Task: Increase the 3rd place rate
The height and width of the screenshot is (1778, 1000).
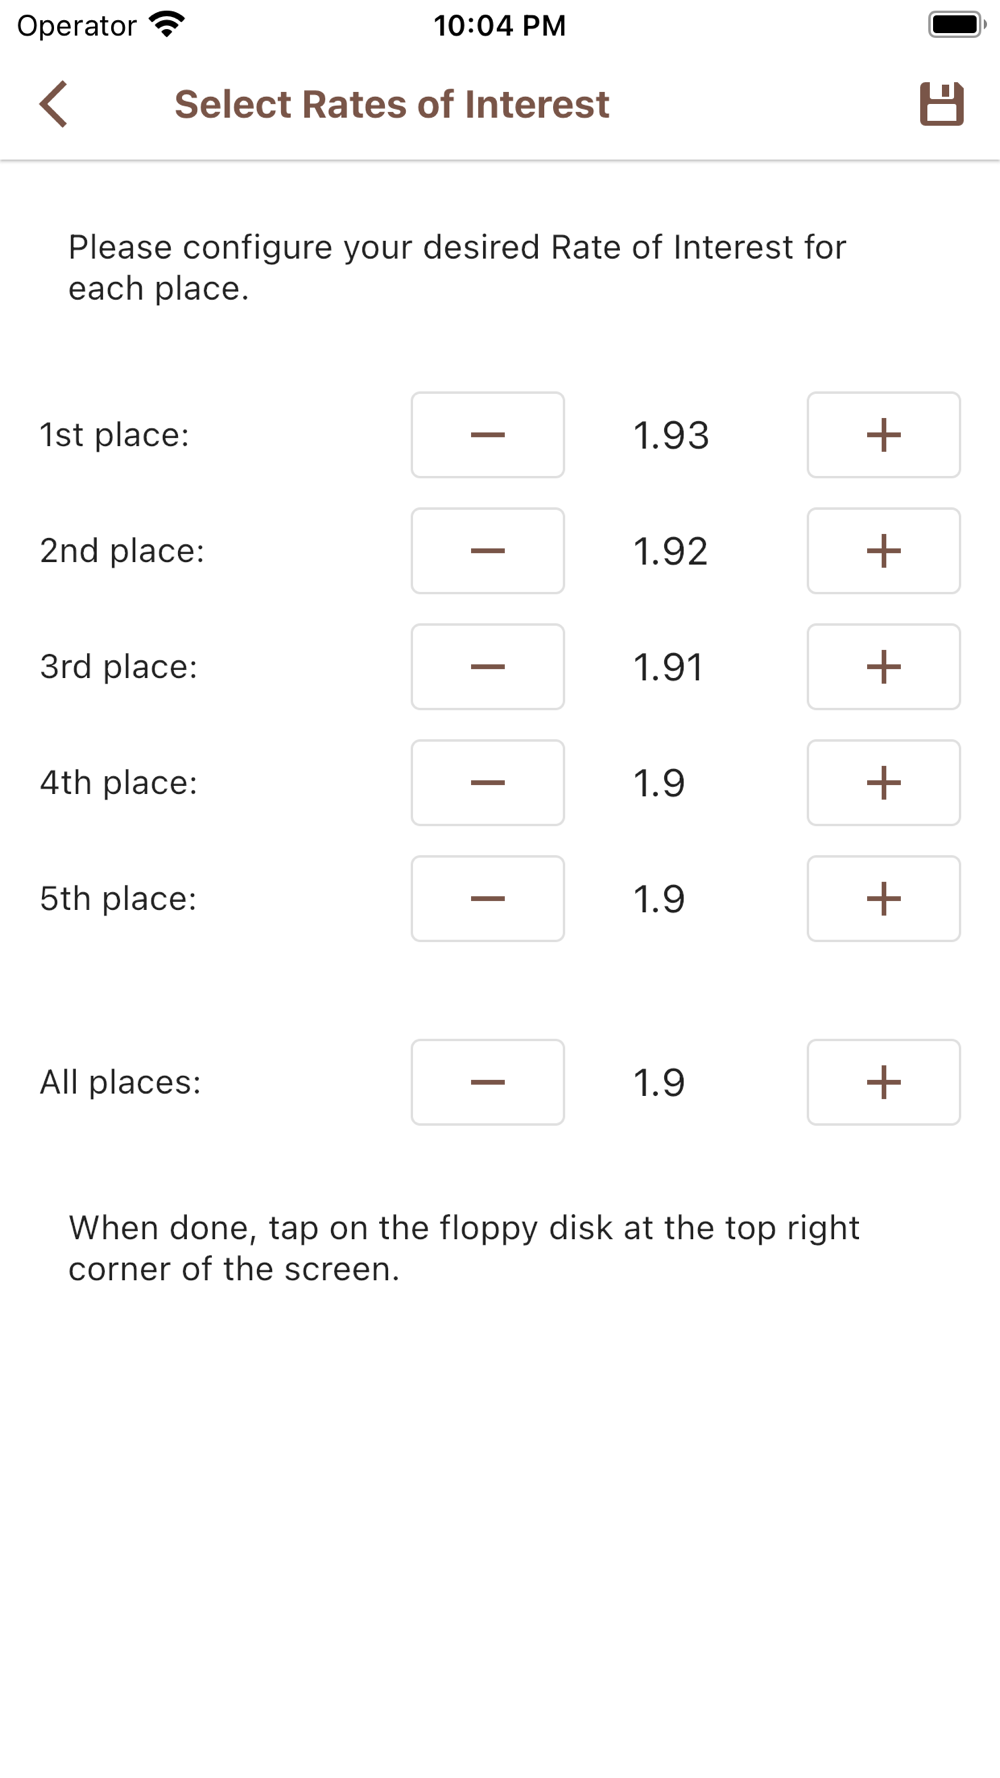Action: point(884,667)
